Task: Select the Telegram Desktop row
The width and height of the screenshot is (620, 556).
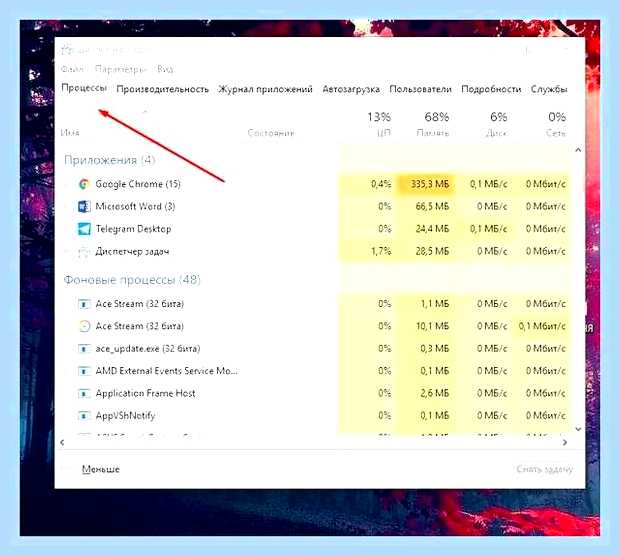Action: [x=315, y=229]
